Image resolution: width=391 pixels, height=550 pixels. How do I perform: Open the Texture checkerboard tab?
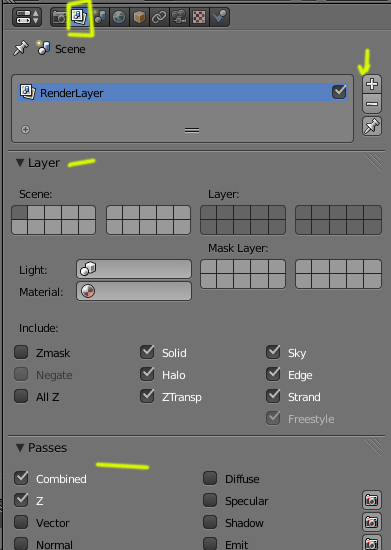tap(199, 16)
